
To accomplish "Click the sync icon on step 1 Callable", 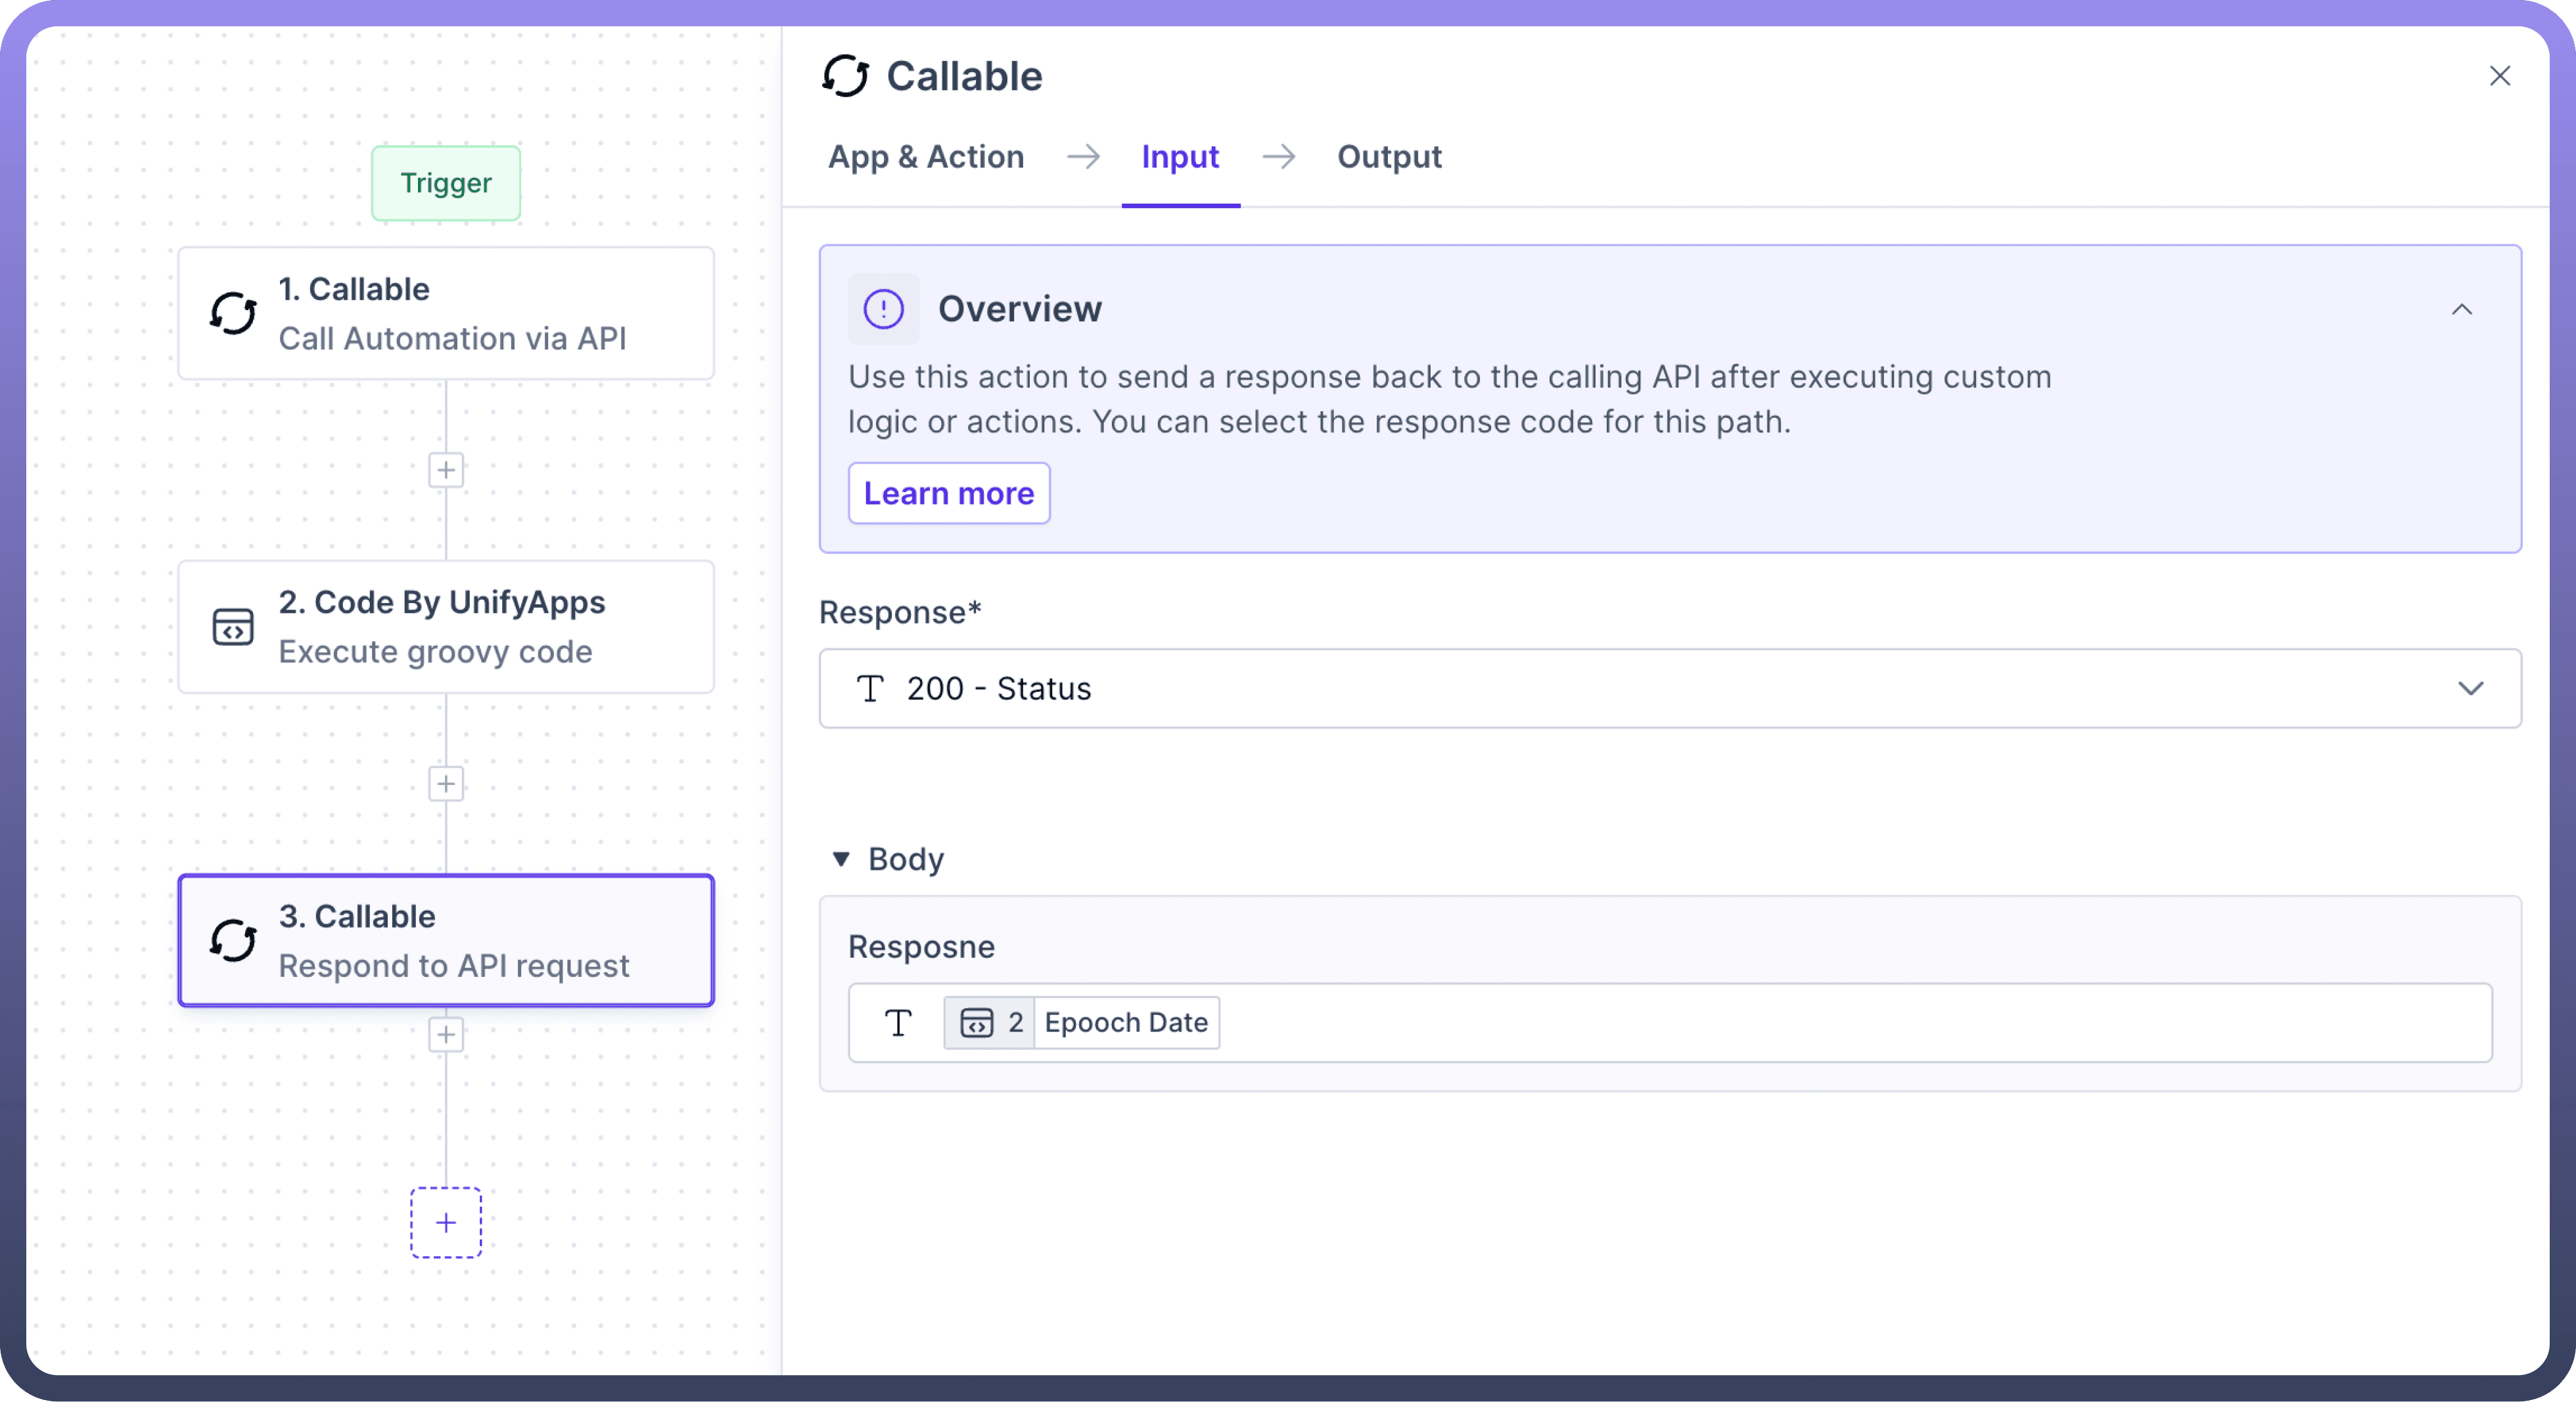I will (233, 313).
